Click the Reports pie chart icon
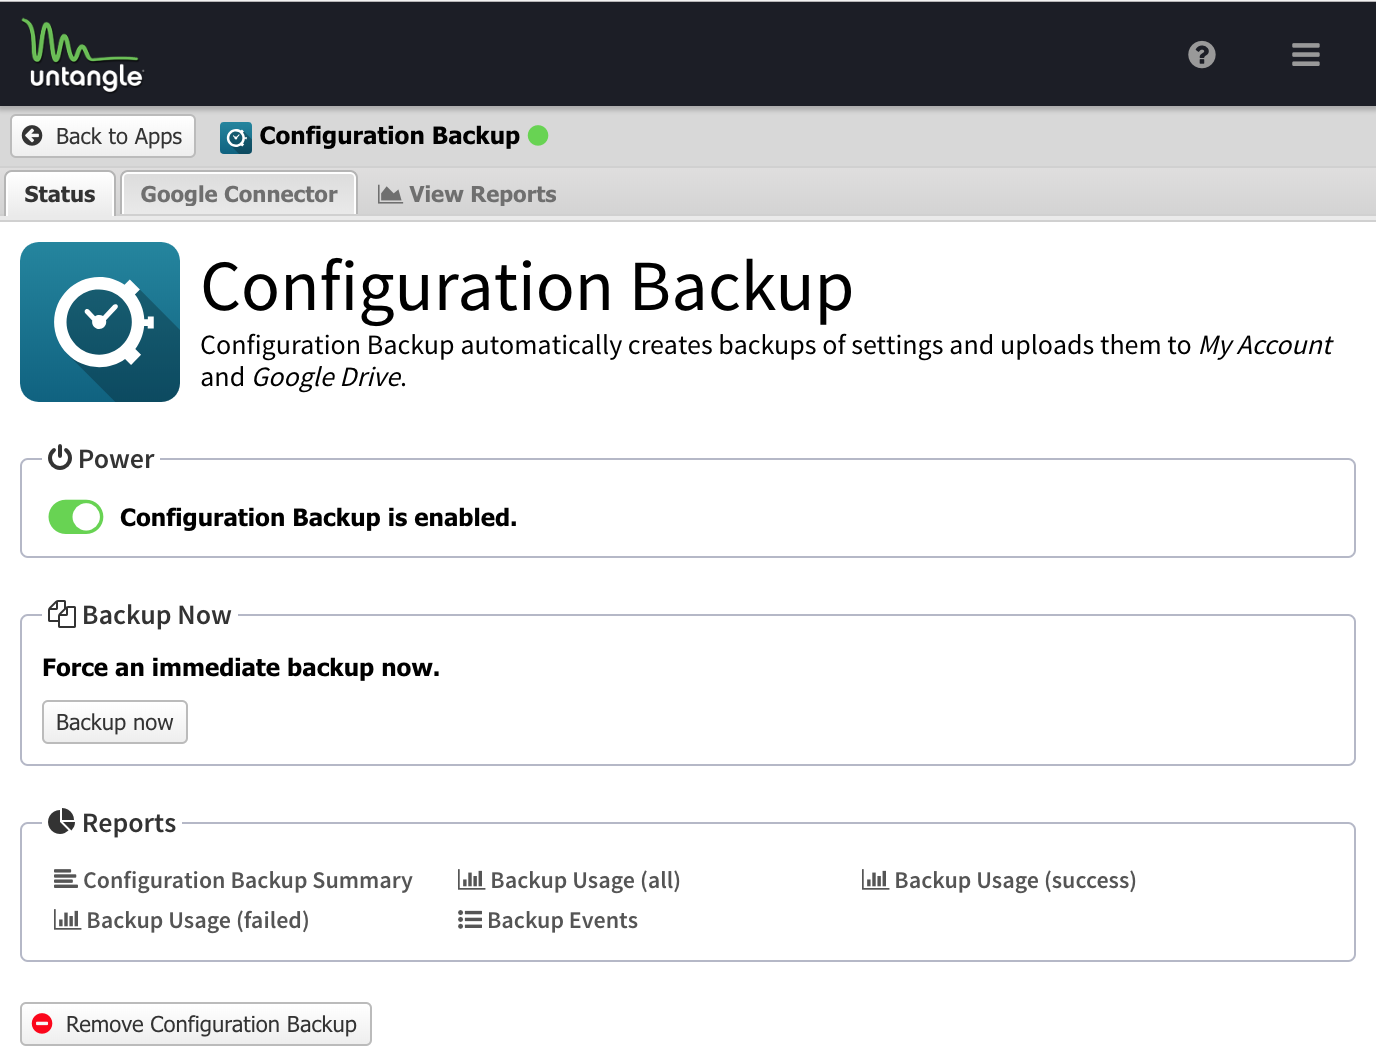The height and width of the screenshot is (1058, 1376). pos(61,821)
